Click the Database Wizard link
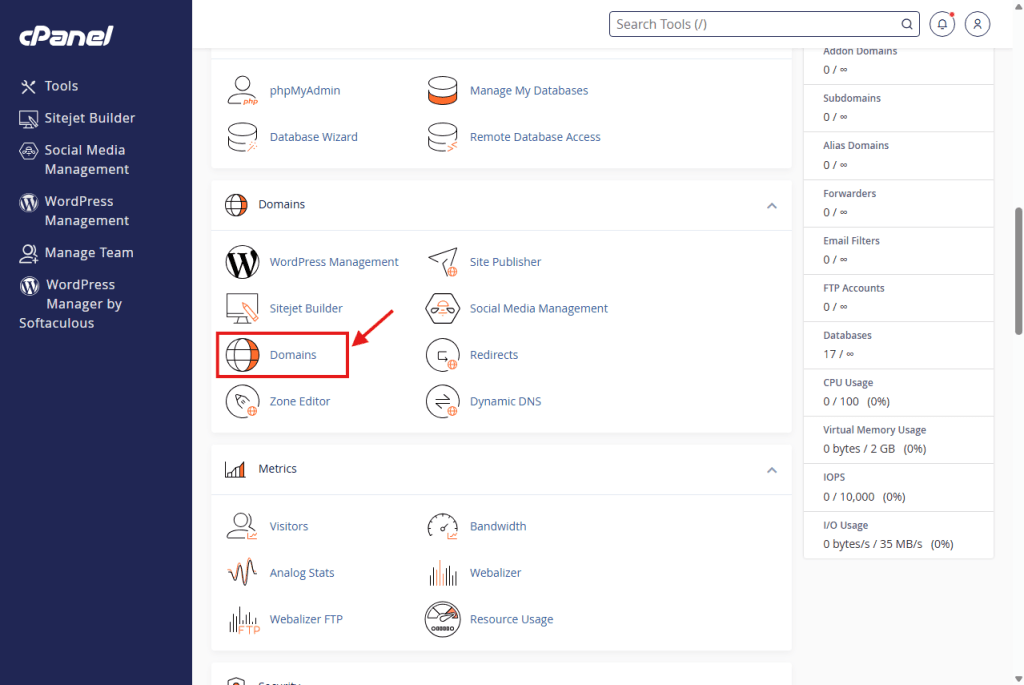 (x=313, y=137)
